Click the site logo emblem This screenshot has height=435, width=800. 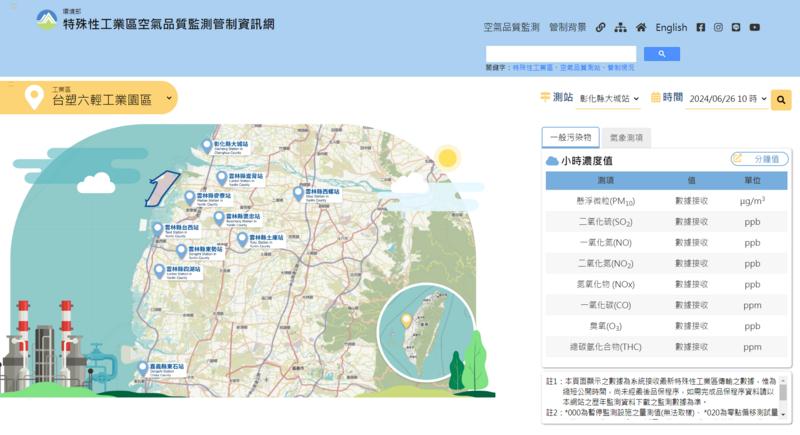[47, 20]
